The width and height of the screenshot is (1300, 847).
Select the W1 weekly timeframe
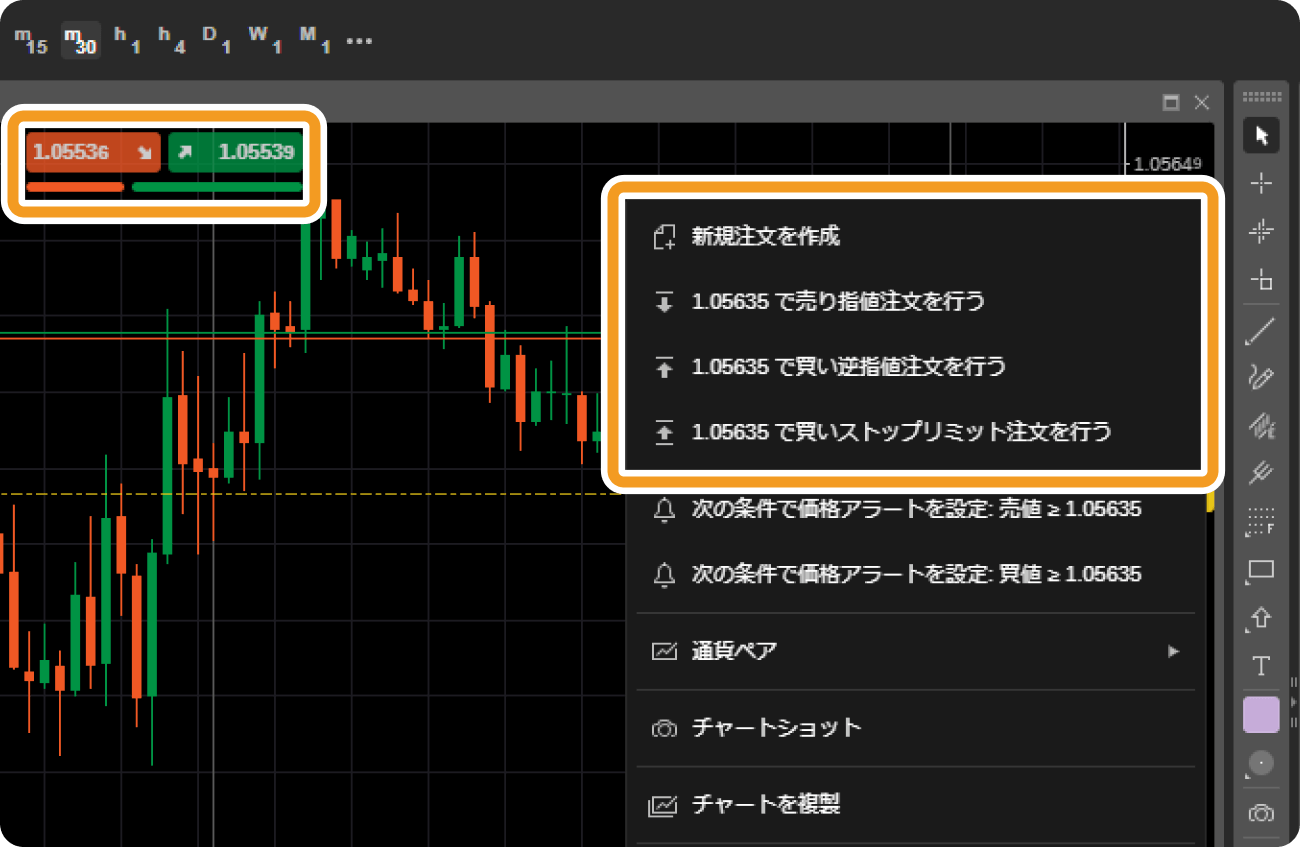click(264, 40)
